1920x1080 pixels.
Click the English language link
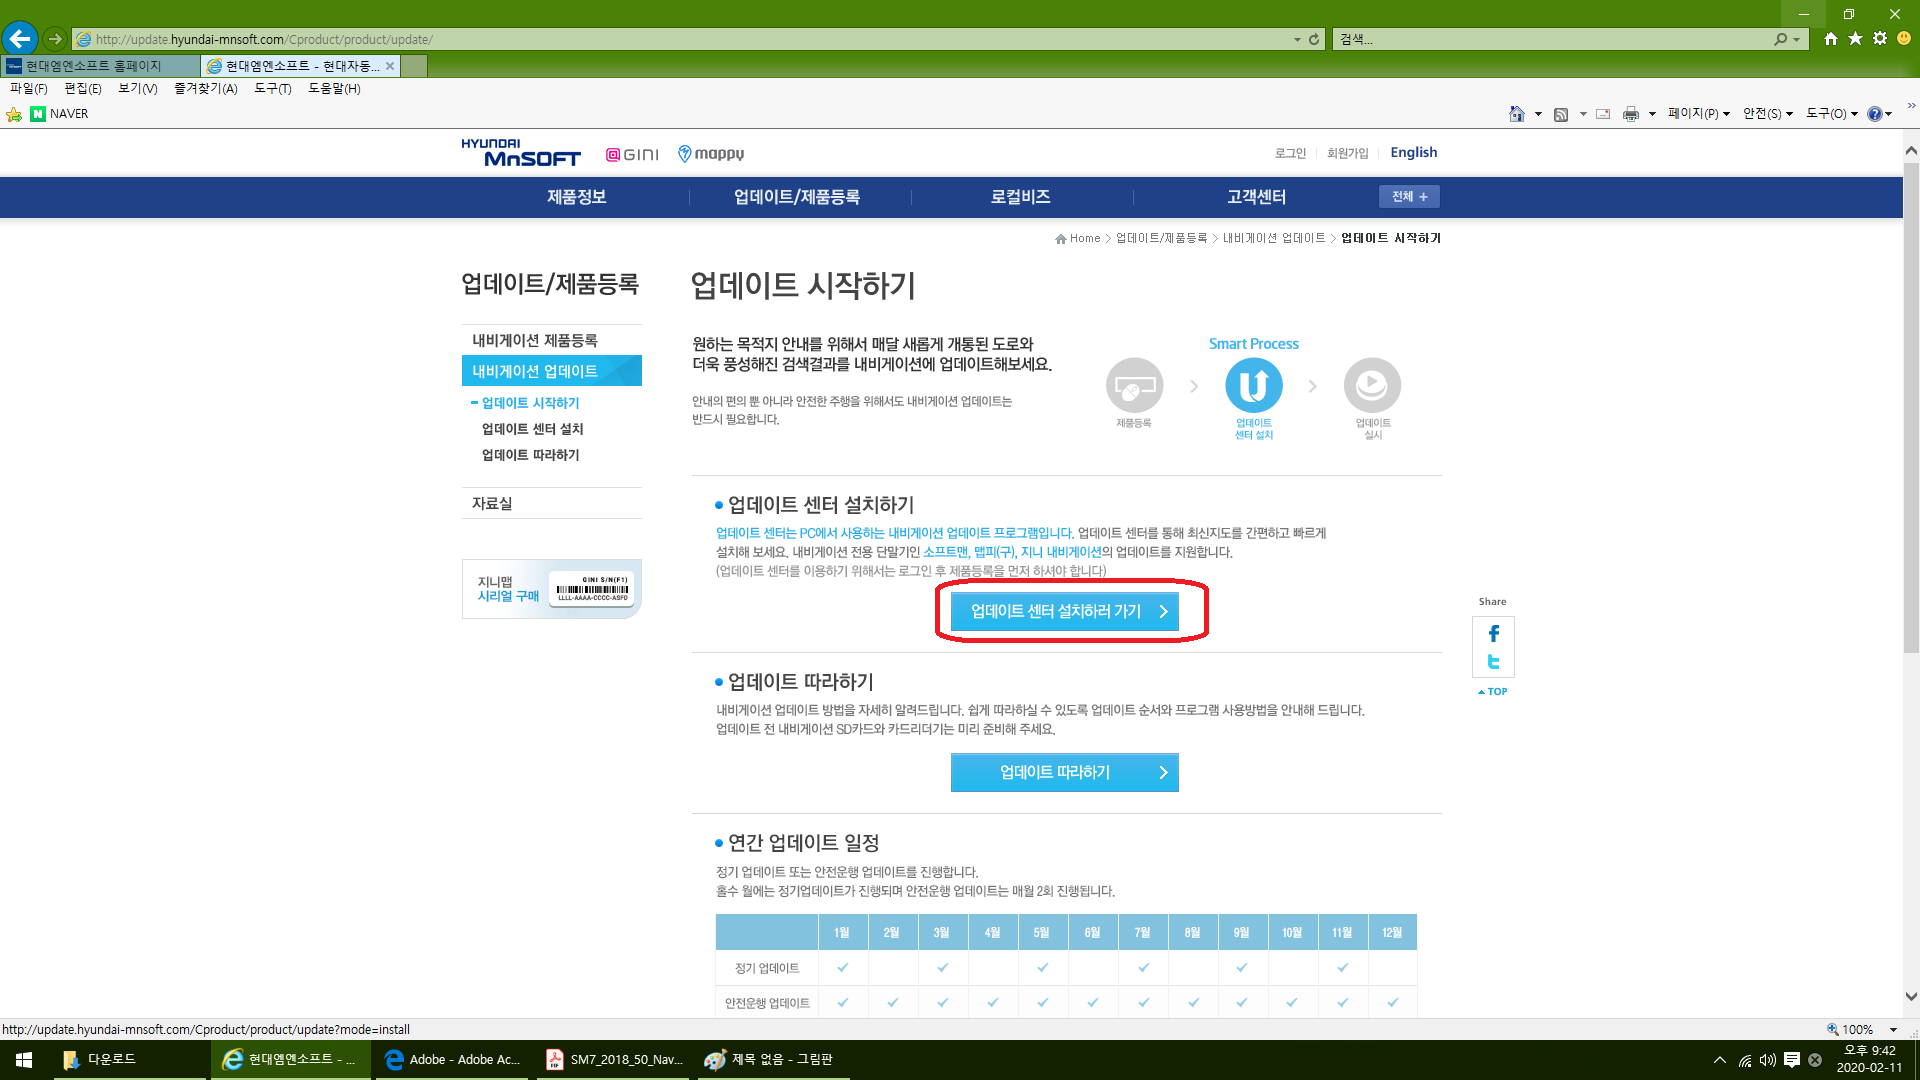click(x=1413, y=152)
